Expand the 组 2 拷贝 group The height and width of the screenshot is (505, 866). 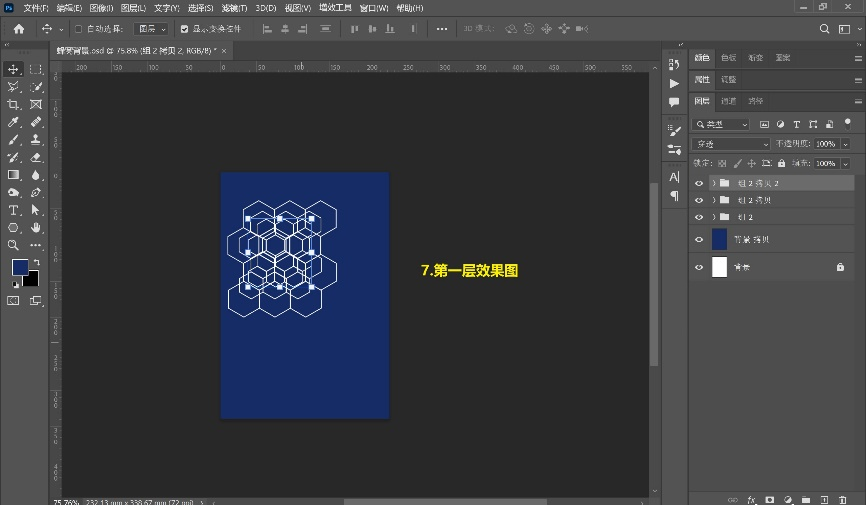tap(714, 200)
